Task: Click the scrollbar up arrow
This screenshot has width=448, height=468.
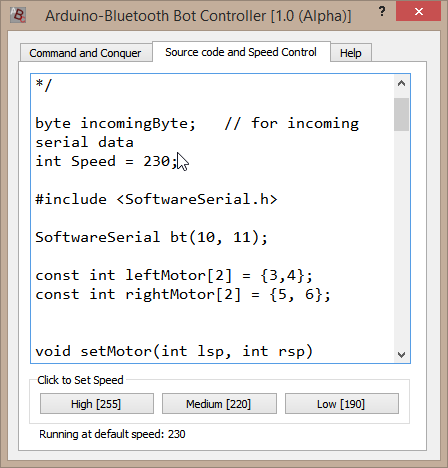Action: (x=401, y=83)
